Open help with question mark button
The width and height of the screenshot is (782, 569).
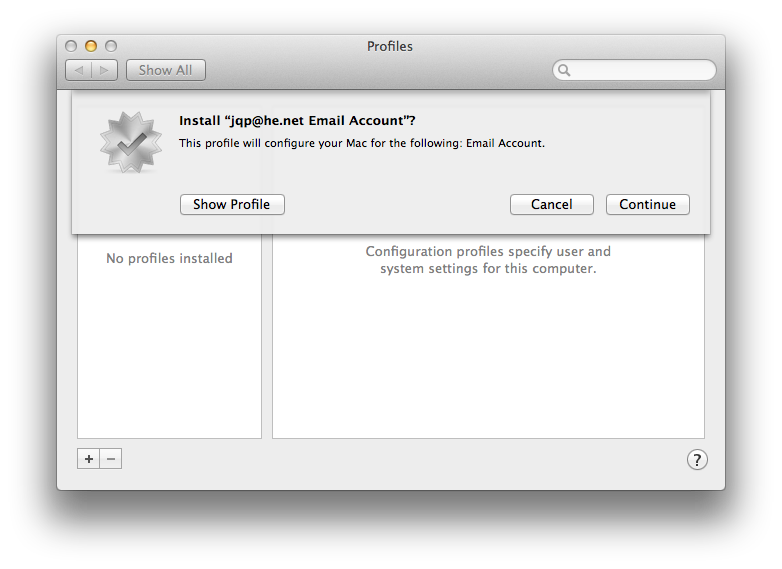pos(697,460)
